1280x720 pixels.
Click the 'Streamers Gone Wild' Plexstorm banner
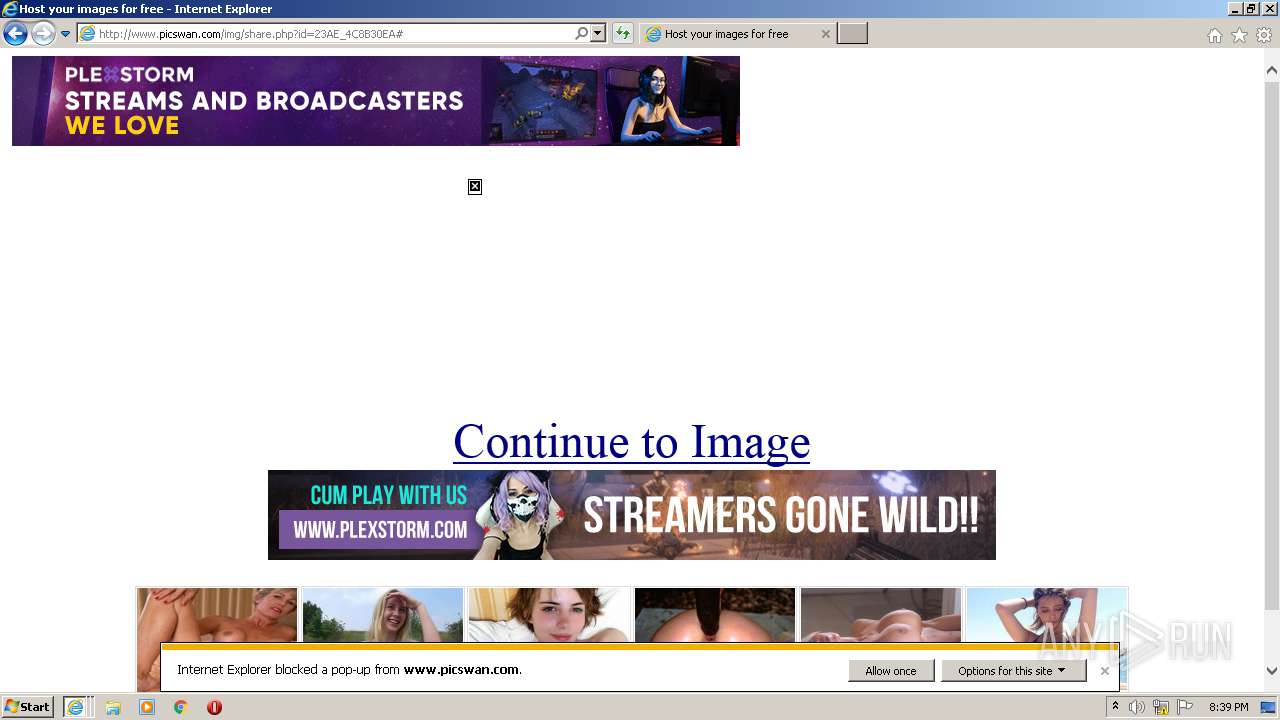[632, 515]
